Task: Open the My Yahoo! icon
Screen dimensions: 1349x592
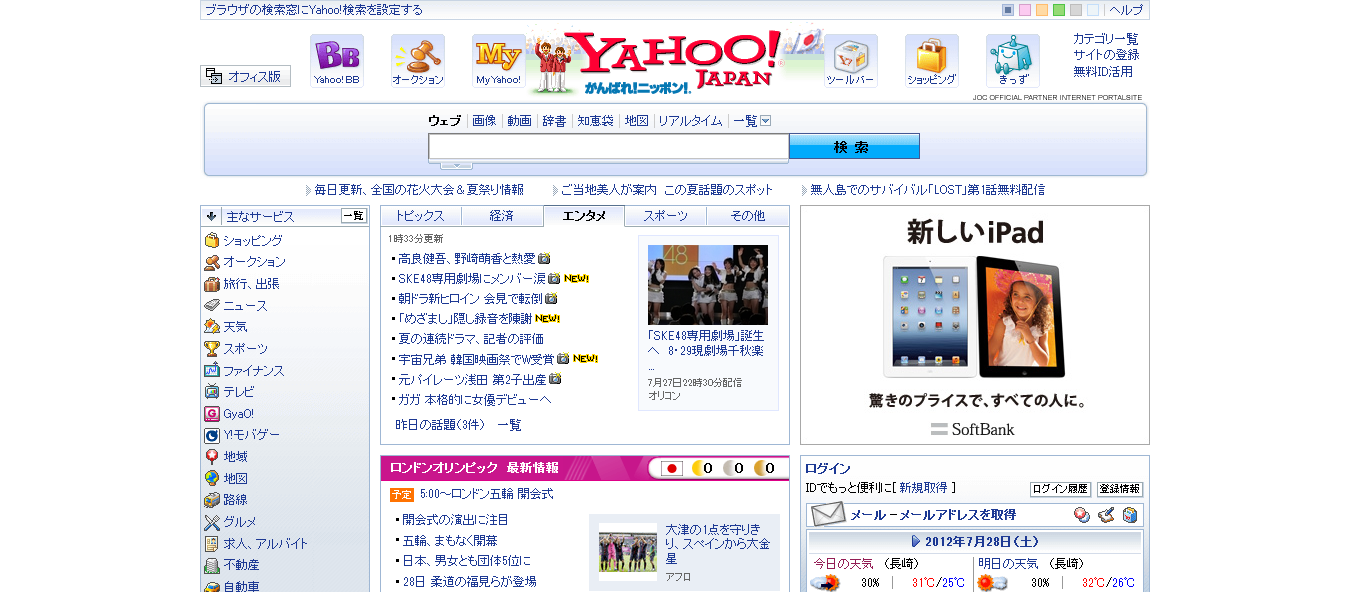Action: [x=499, y=61]
